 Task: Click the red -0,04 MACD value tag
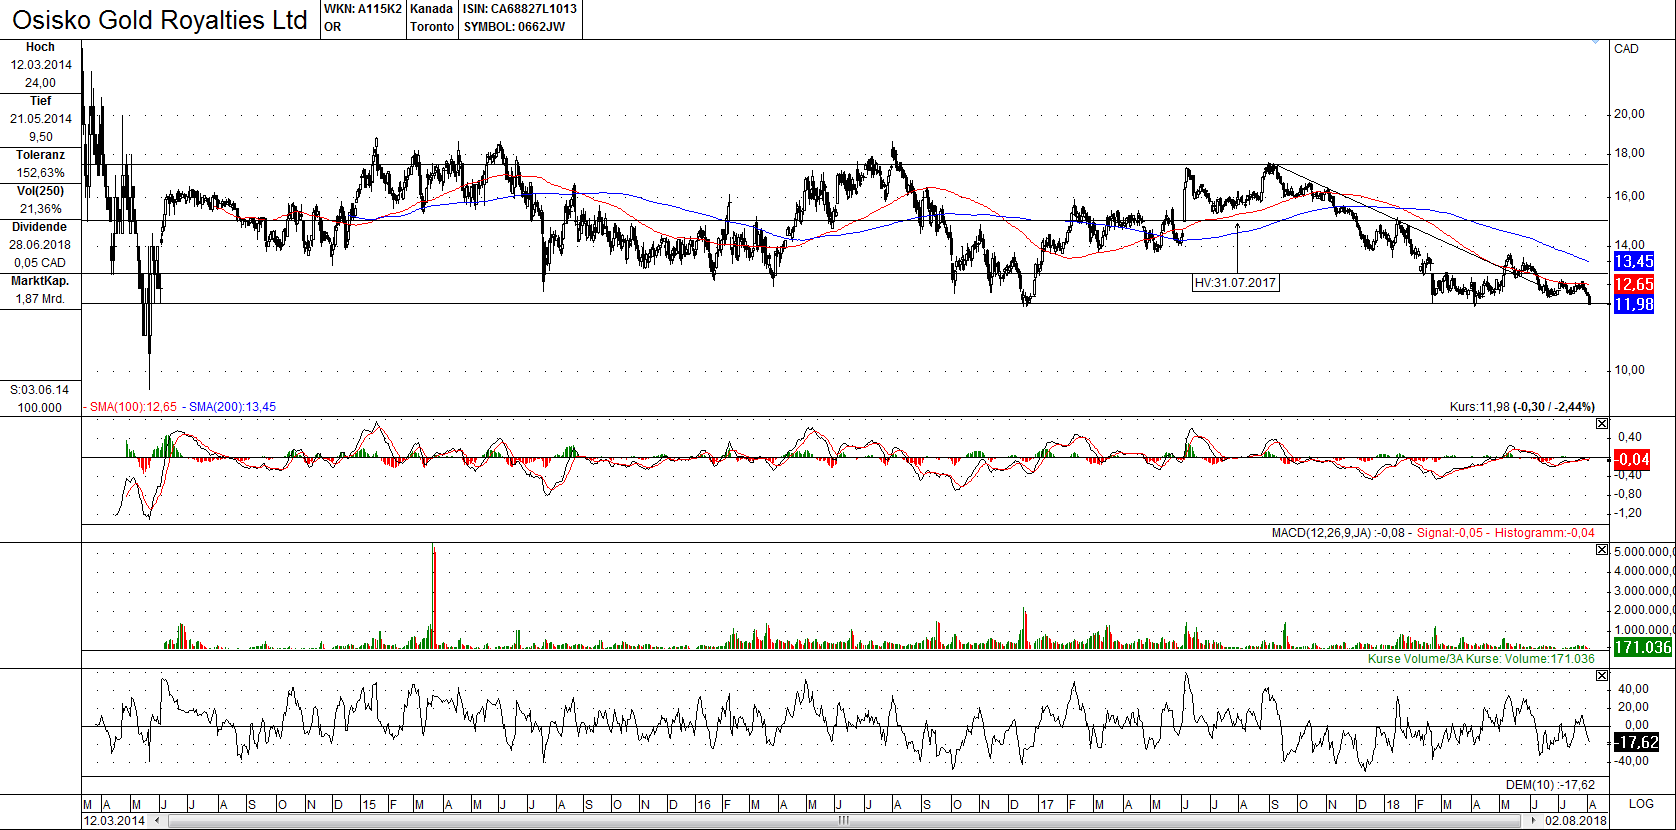(x=1633, y=460)
